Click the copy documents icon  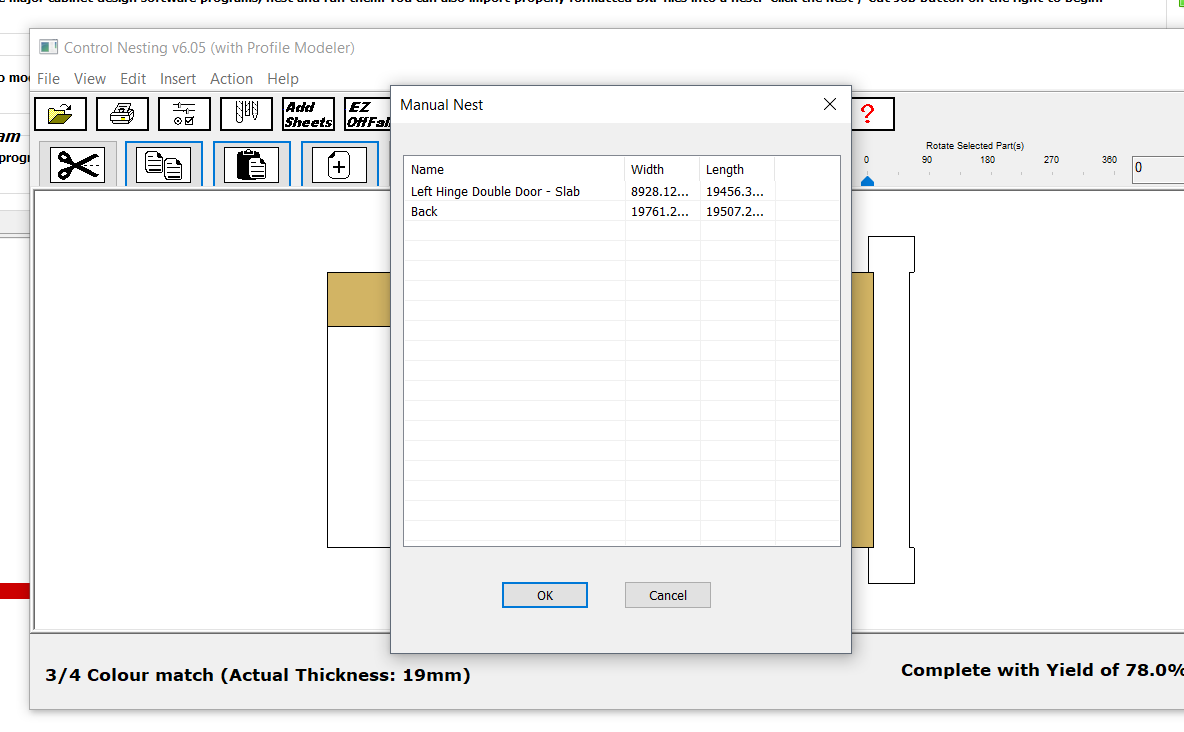tap(164, 165)
